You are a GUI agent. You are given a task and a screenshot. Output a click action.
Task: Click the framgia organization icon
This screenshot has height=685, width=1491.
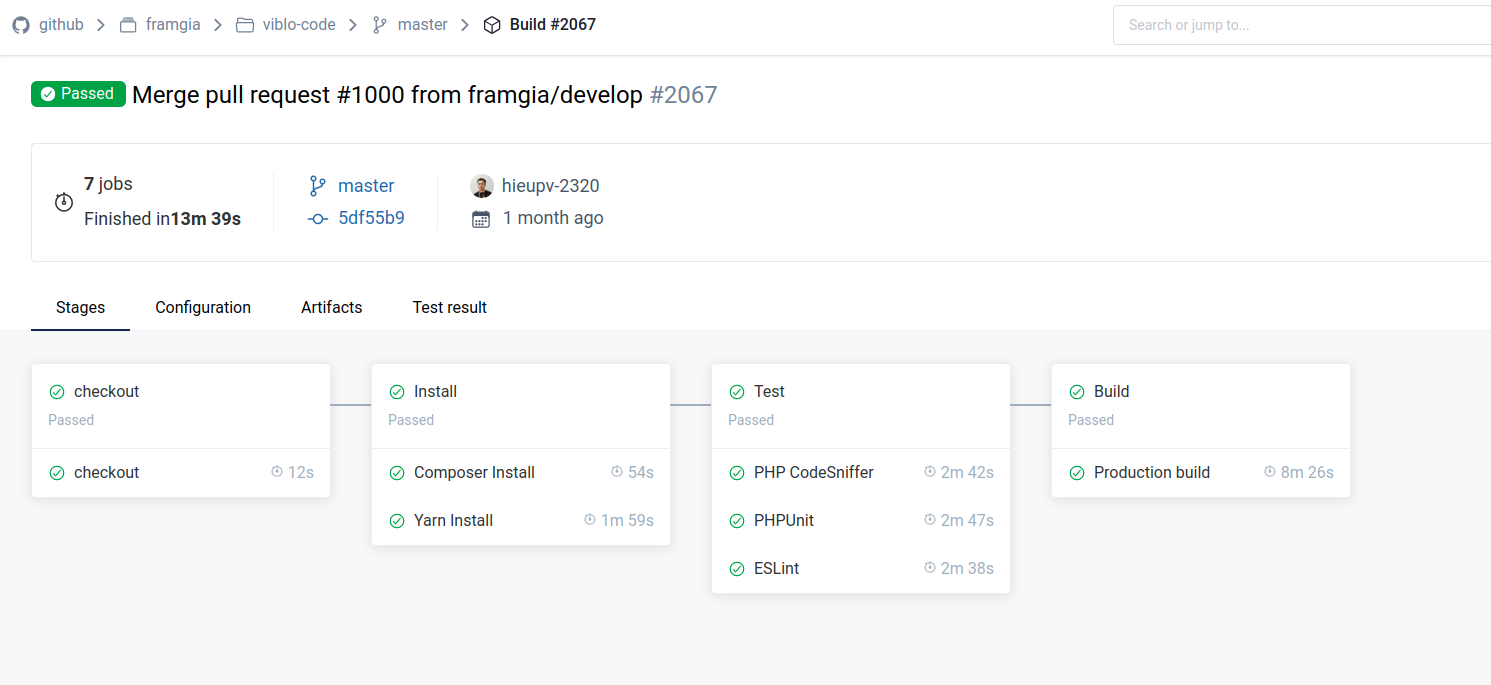[x=128, y=25]
